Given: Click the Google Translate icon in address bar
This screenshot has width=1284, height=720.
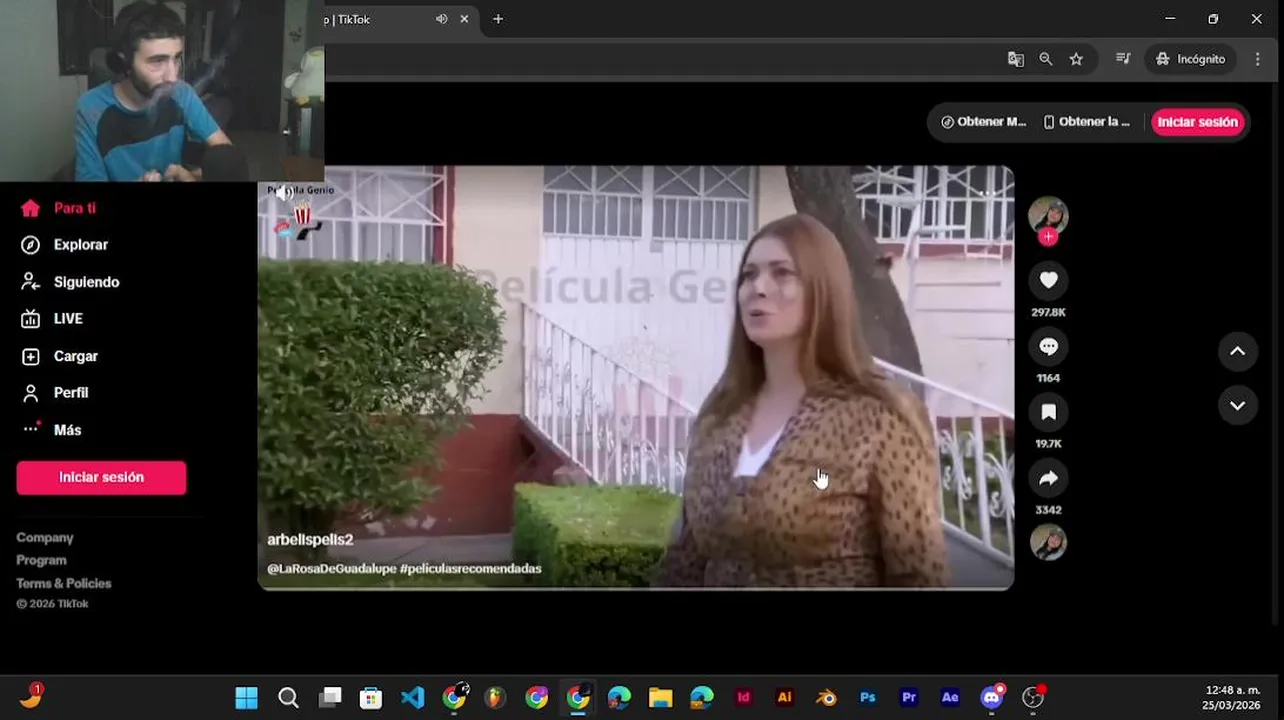Looking at the screenshot, I should tap(1015, 59).
